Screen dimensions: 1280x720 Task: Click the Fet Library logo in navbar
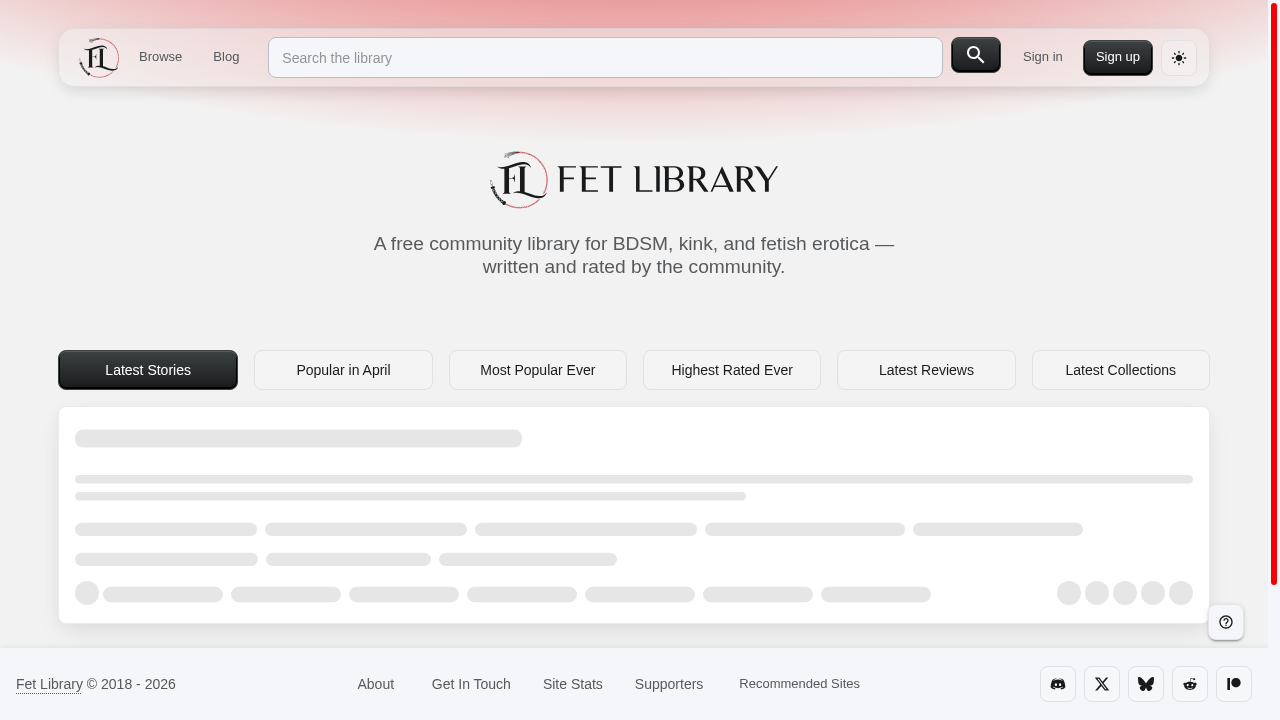[x=98, y=57]
